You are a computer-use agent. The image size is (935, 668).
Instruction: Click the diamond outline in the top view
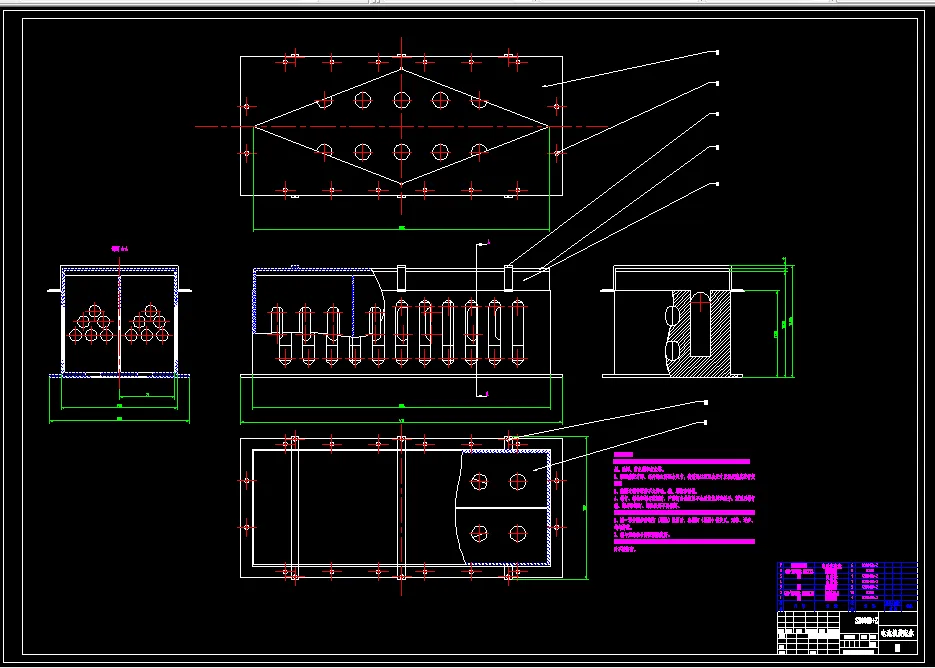tap(401, 126)
